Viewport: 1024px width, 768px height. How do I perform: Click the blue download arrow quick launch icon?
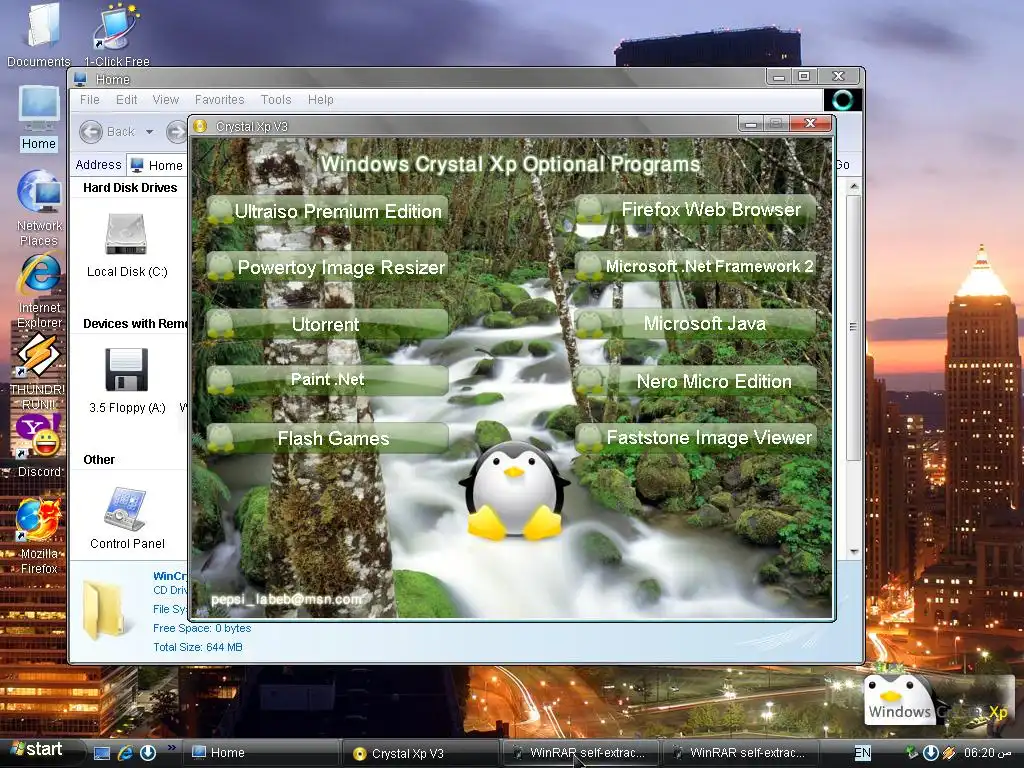(148, 753)
